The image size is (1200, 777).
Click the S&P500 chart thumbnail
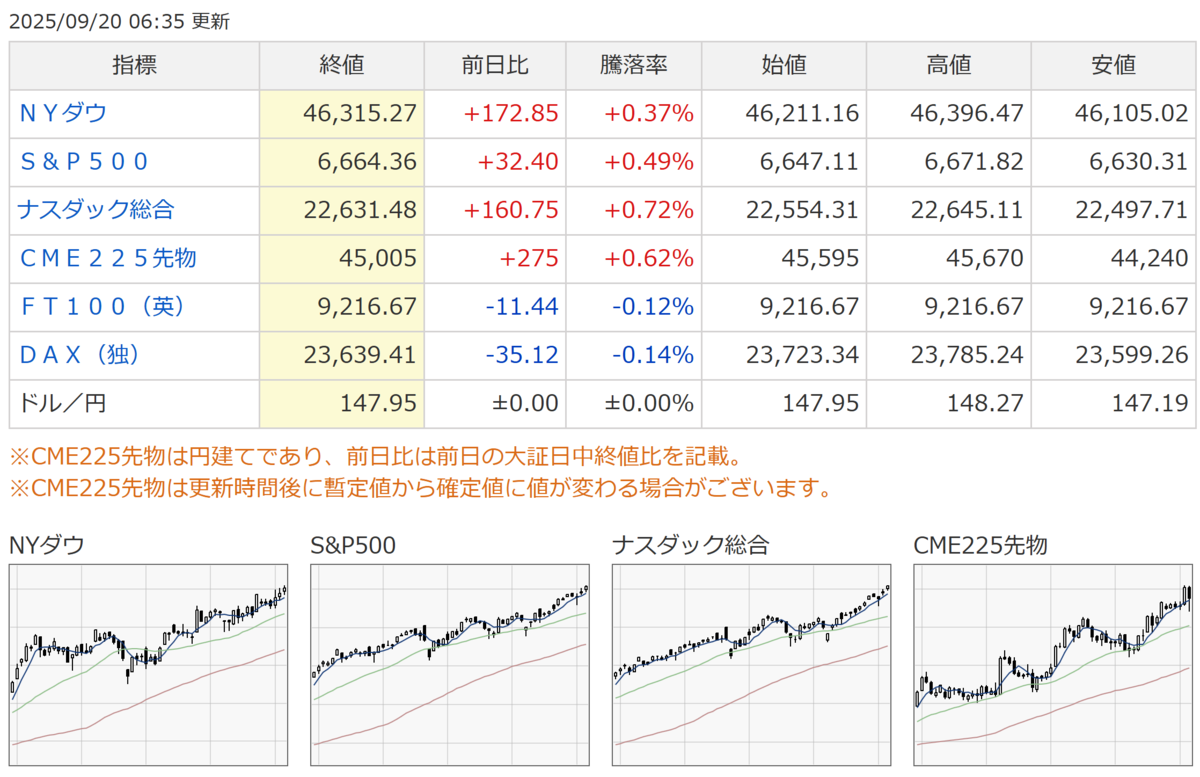click(x=451, y=666)
